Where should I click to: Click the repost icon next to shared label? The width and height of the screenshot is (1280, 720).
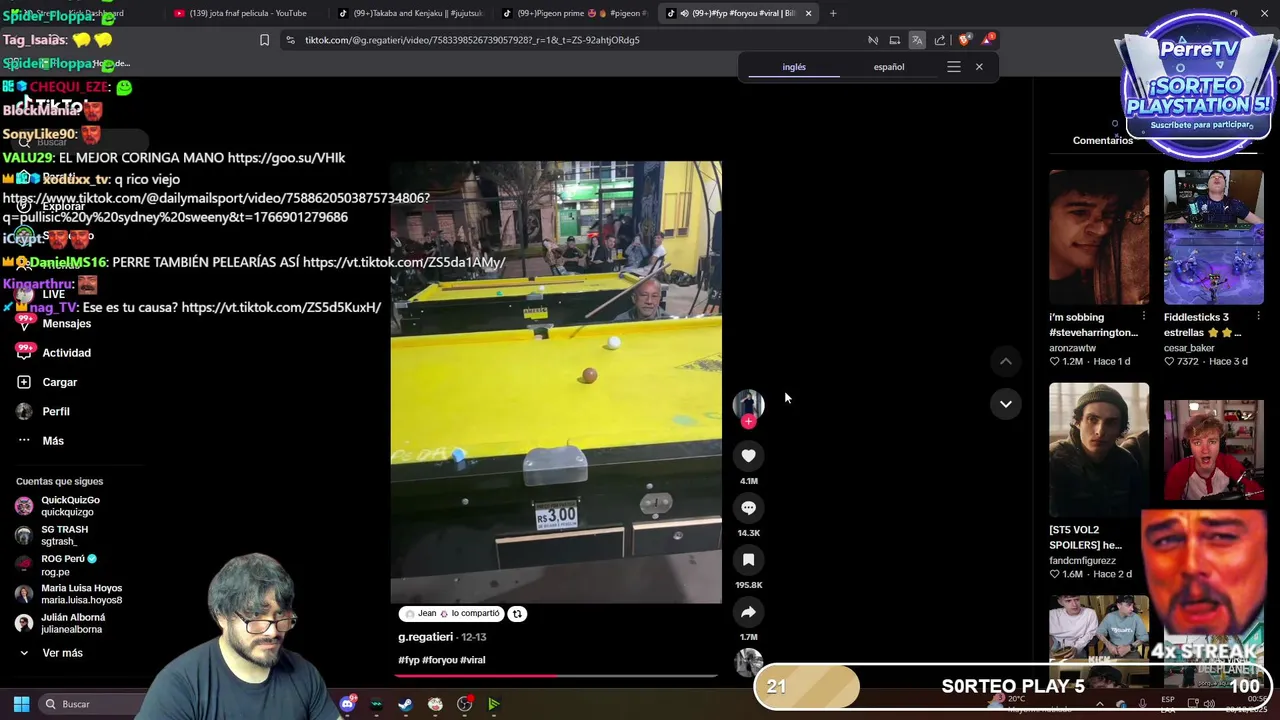tap(517, 614)
